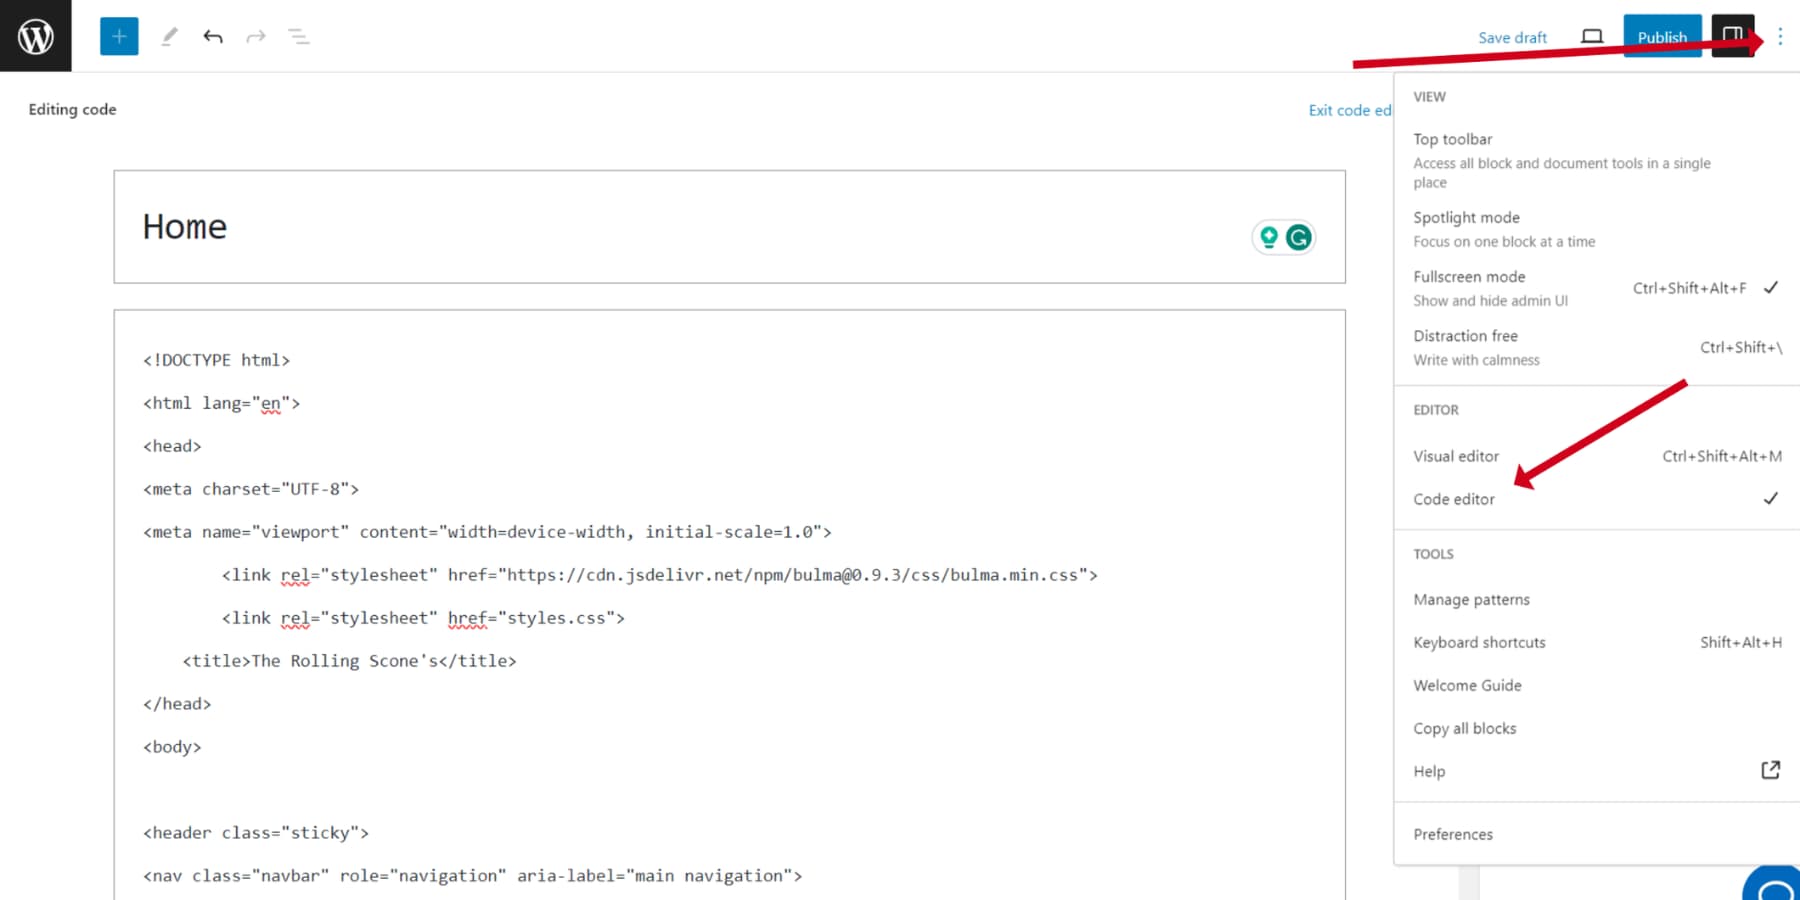
Task: Select the pencil Tools icon in toolbar
Action: point(169,36)
